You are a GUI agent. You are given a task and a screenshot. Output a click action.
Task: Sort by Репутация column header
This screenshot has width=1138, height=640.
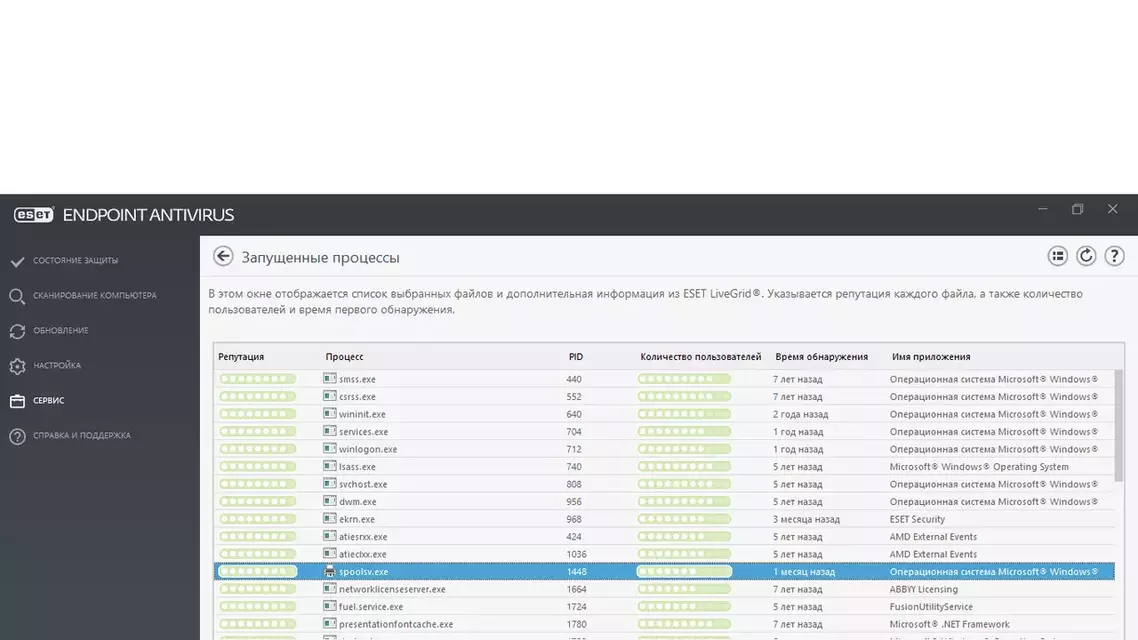click(x=241, y=356)
